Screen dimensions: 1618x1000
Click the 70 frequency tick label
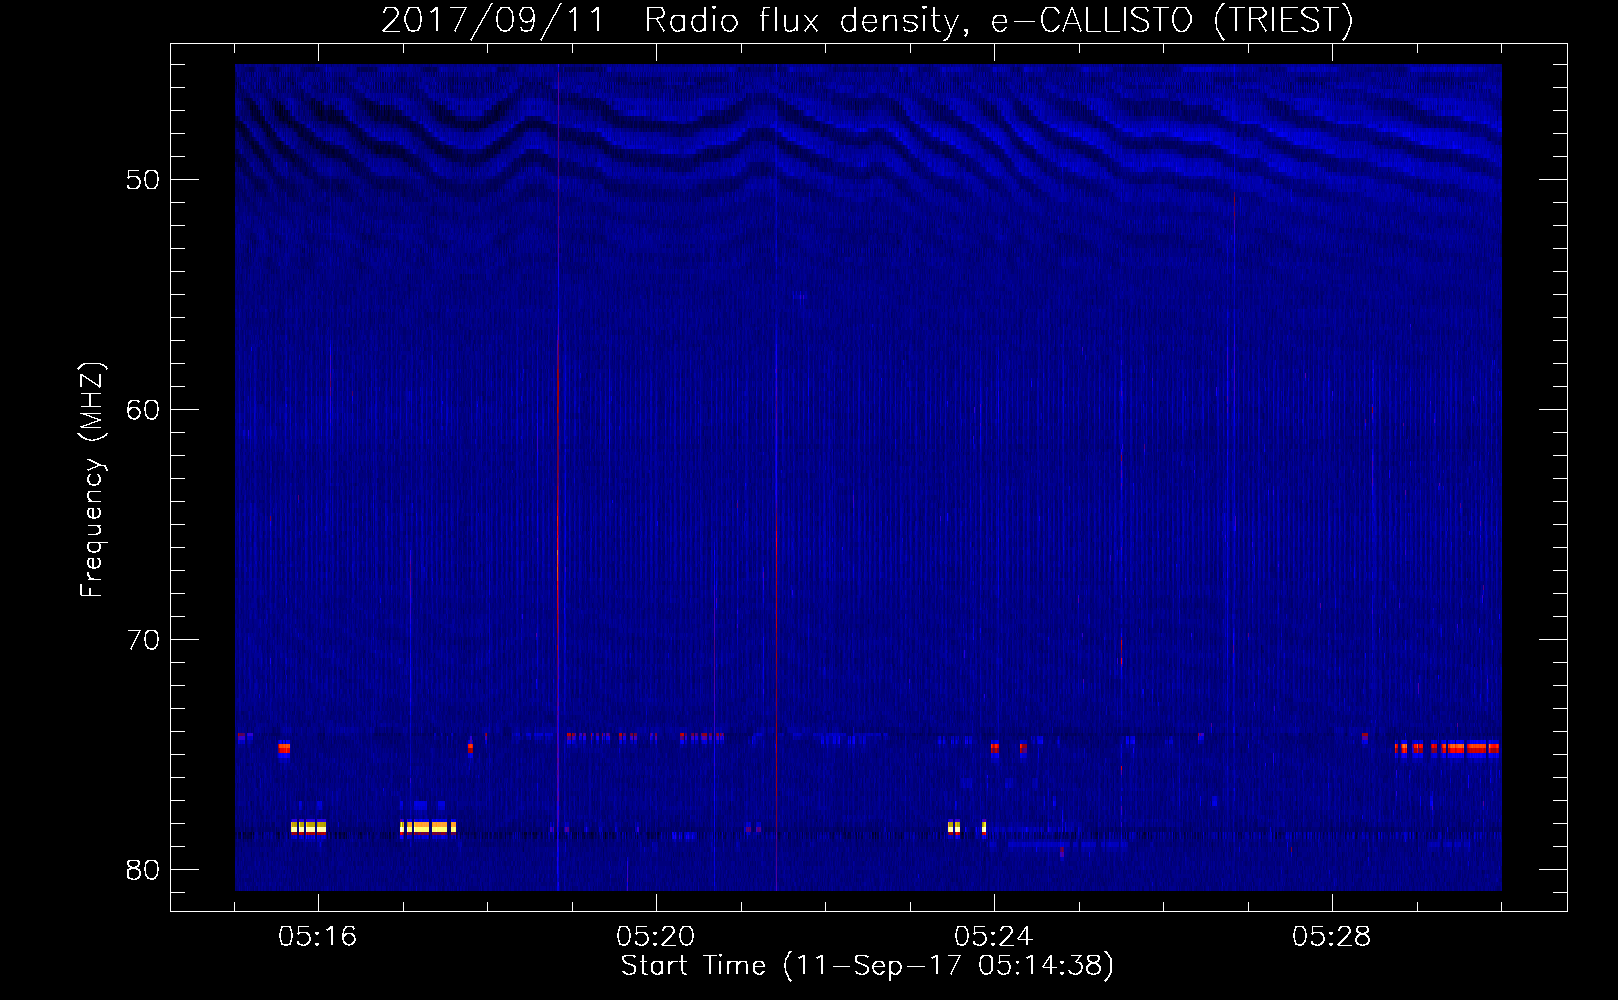tap(143, 640)
